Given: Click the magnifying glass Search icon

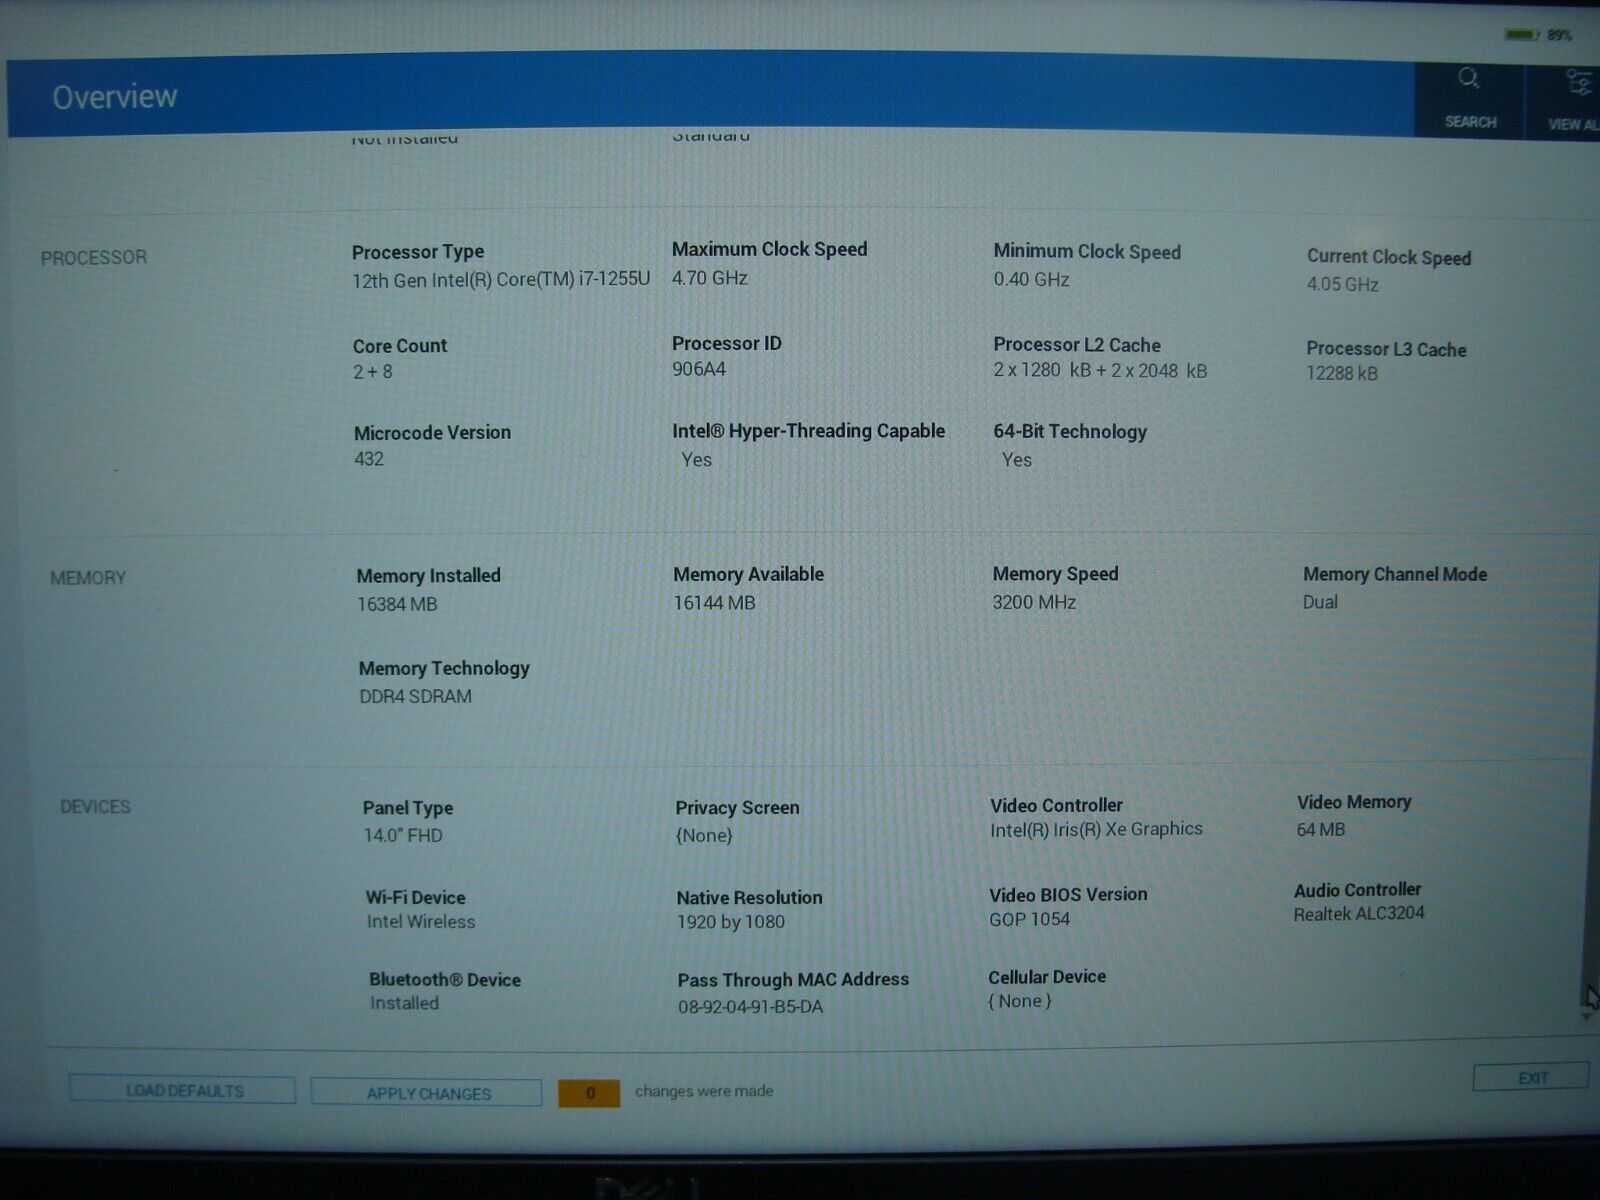Looking at the screenshot, I should click(x=1469, y=78).
